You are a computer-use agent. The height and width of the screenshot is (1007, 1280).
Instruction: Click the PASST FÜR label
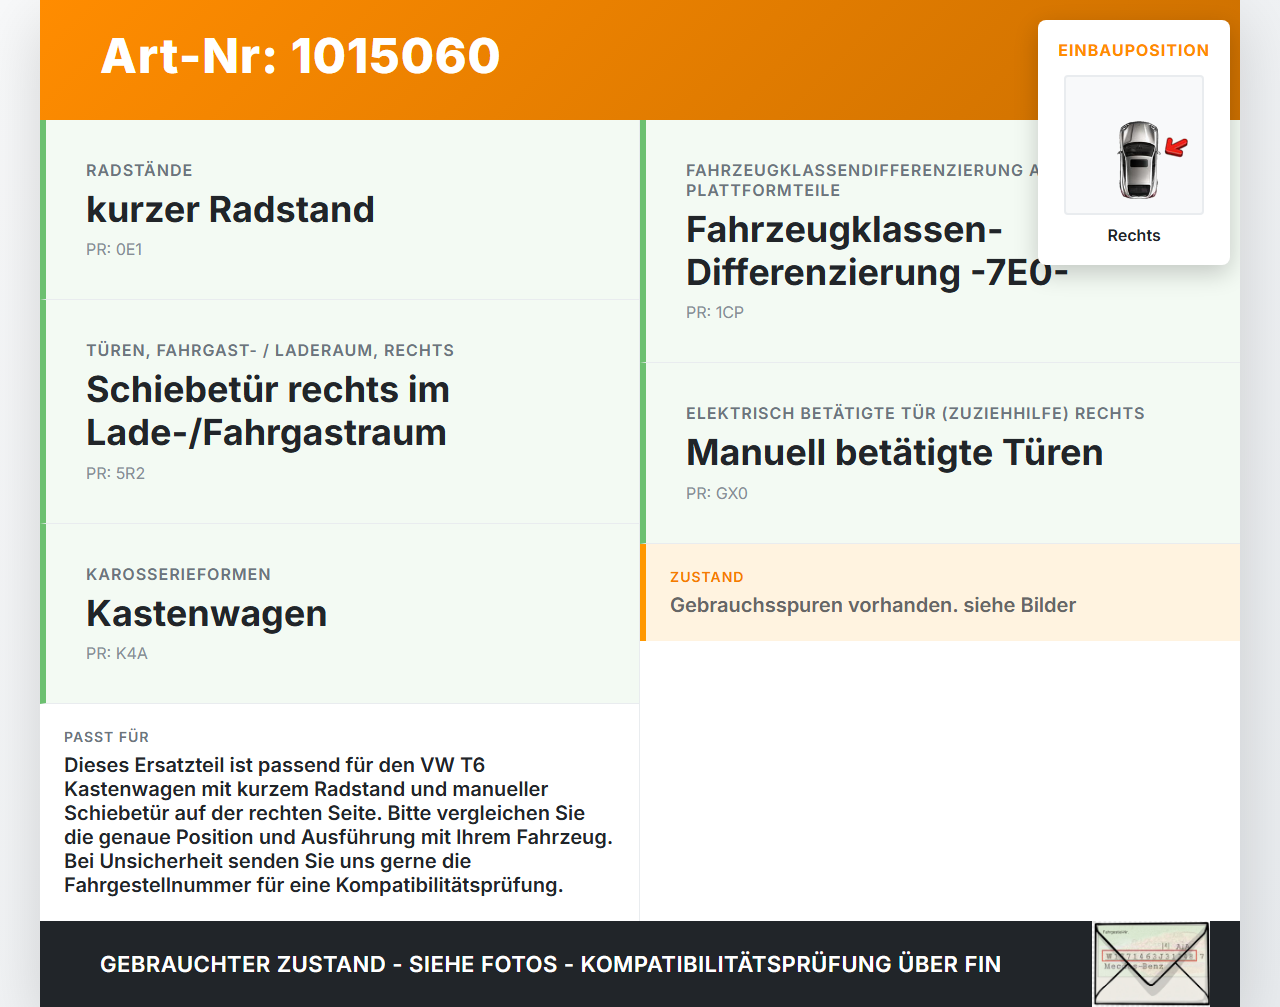(106, 737)
